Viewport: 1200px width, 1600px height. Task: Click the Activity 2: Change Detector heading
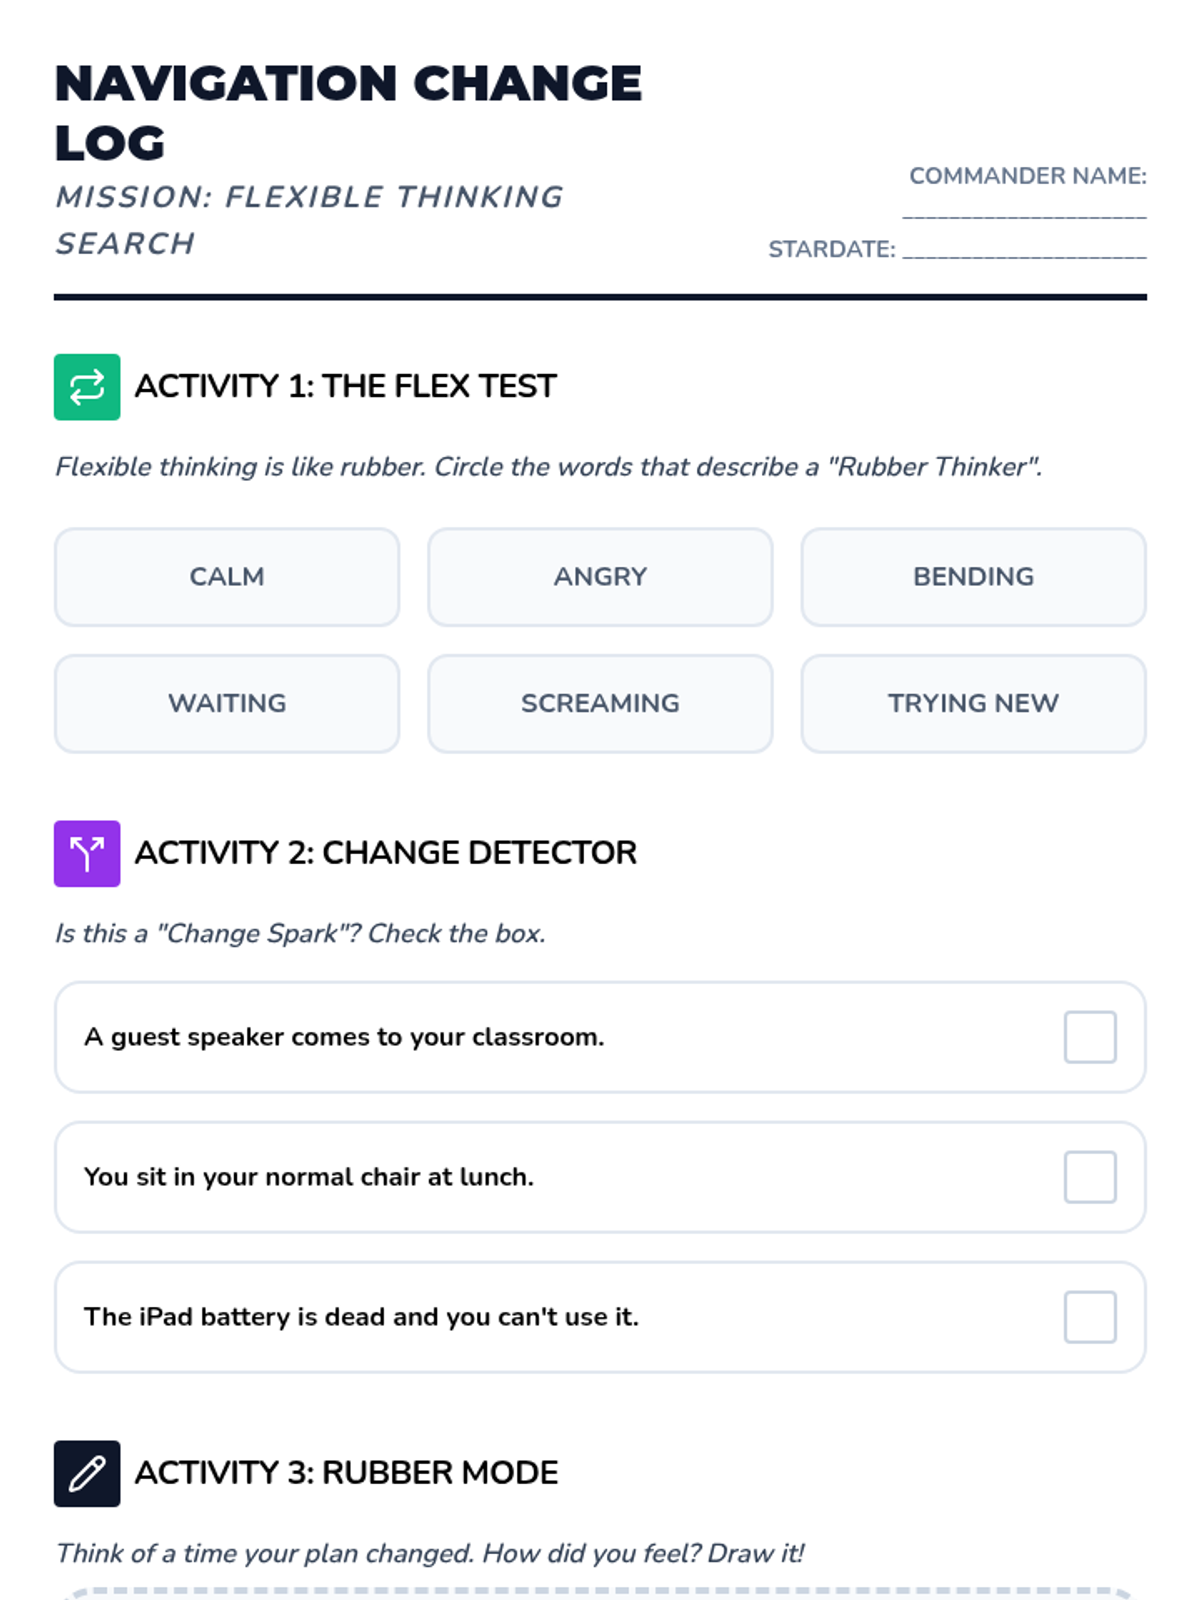pyautogui.click(x=385, y=853)
